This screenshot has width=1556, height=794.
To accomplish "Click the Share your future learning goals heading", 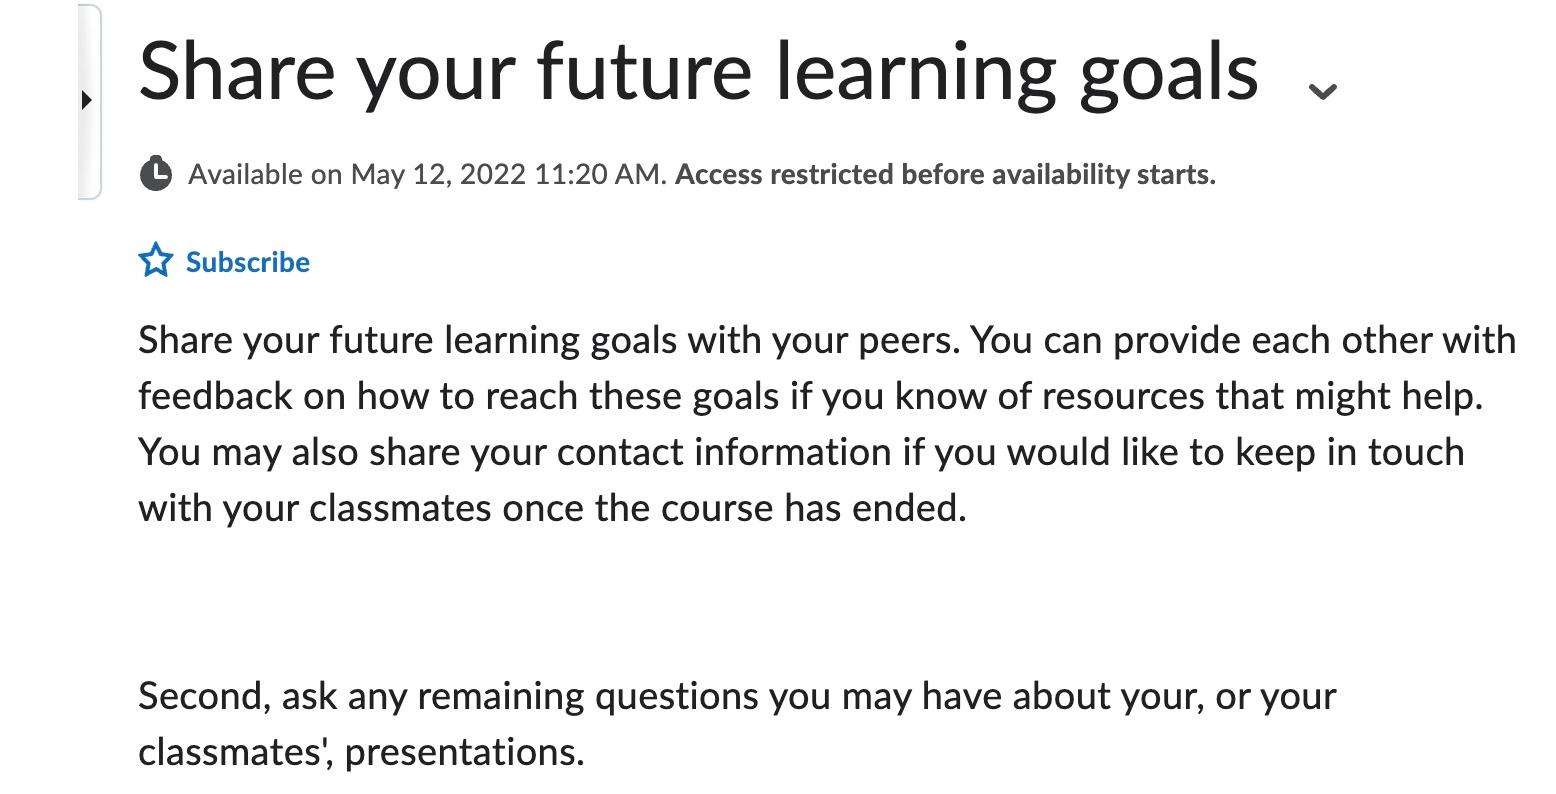I will [x=698, y=68].
